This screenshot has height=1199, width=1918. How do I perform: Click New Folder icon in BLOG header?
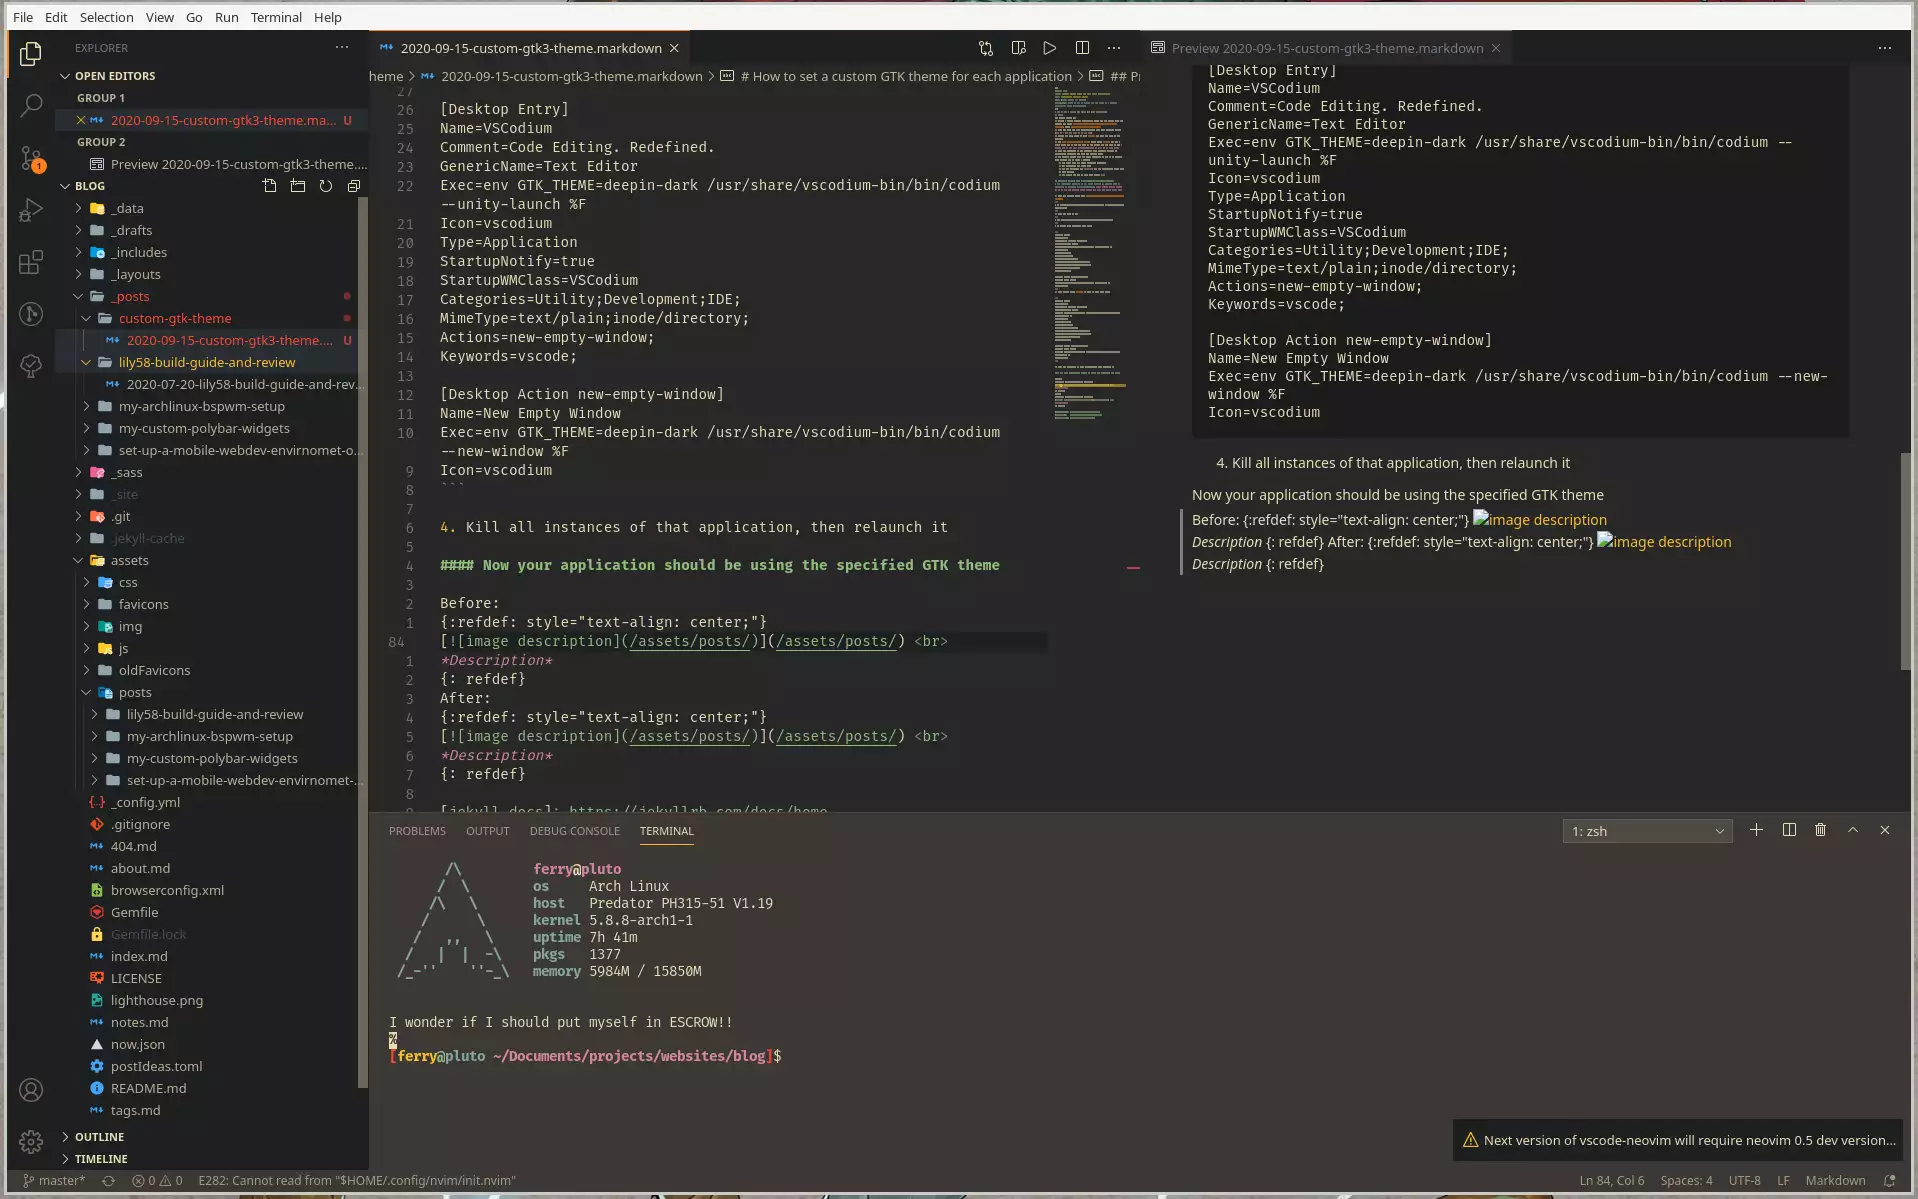[298, 186]
